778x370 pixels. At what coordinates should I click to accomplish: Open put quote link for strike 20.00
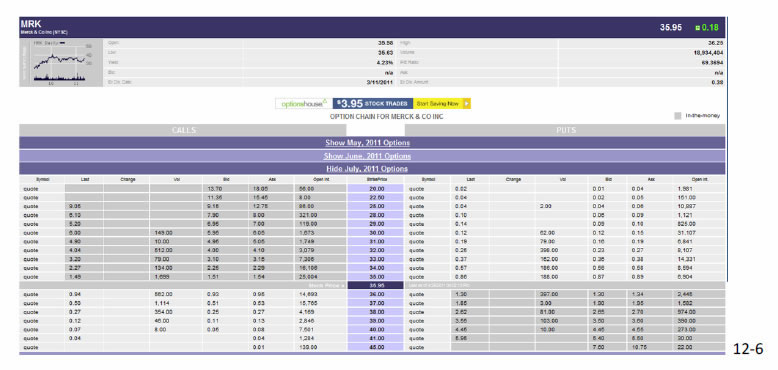(416, 188)
